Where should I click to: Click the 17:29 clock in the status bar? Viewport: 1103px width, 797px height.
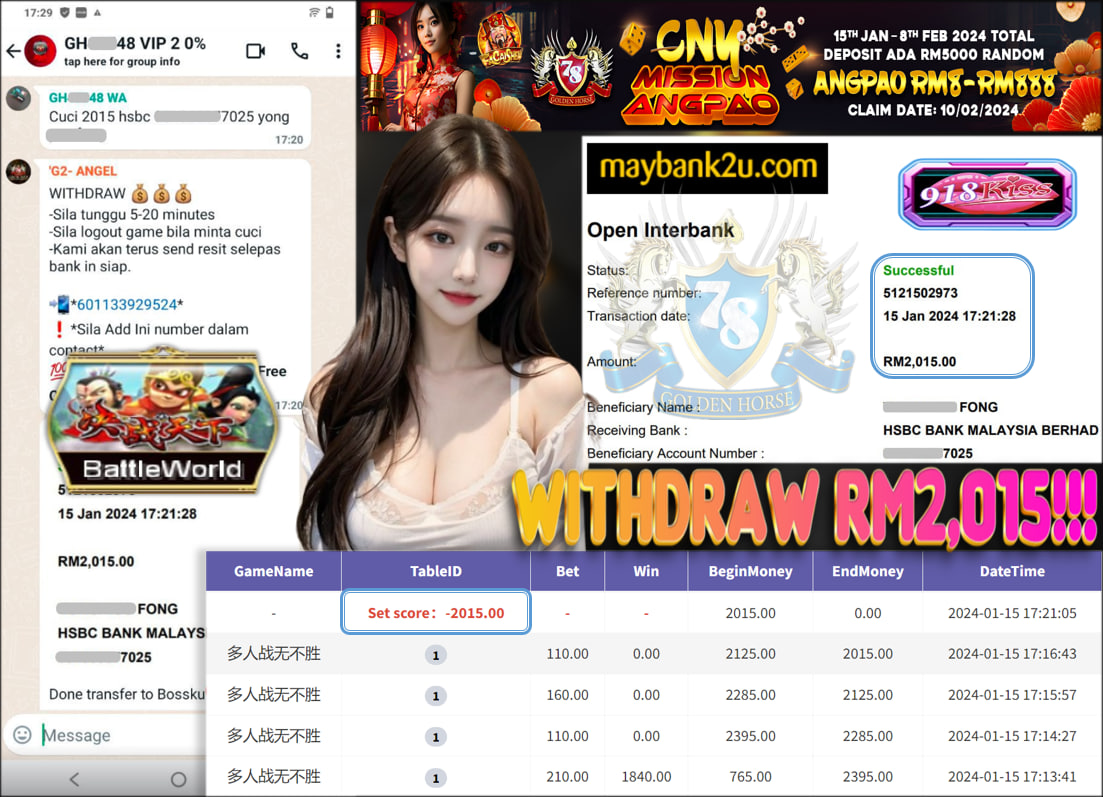tap(38, 13)
